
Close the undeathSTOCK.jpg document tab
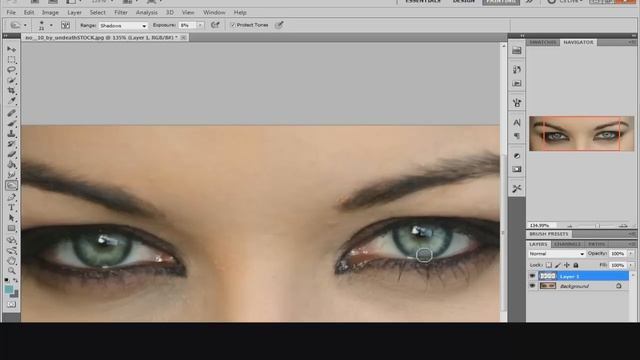click(183, 38)
